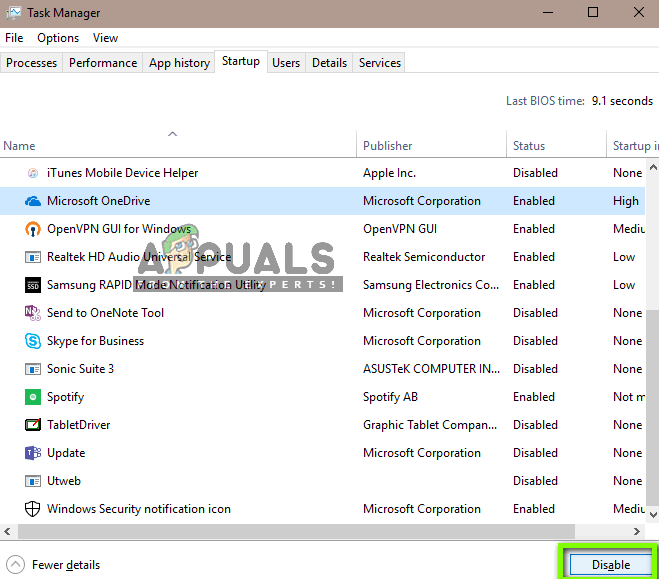Select the iTunes Mobile Device Helper row
This screenshot has width=659, height=579.
coord(322,173)
